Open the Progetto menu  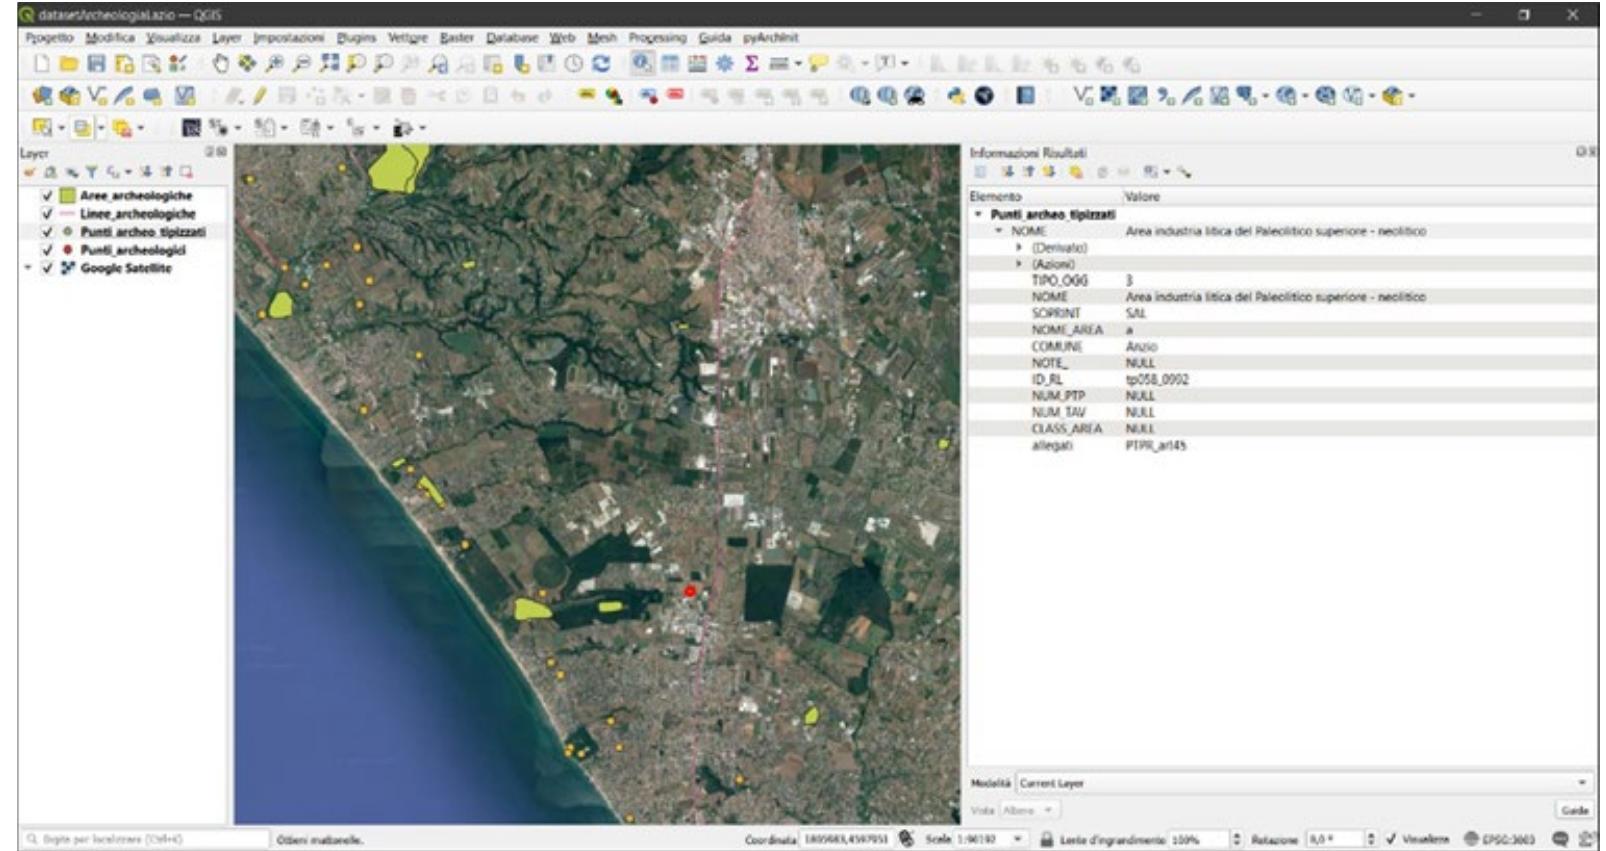50,38
